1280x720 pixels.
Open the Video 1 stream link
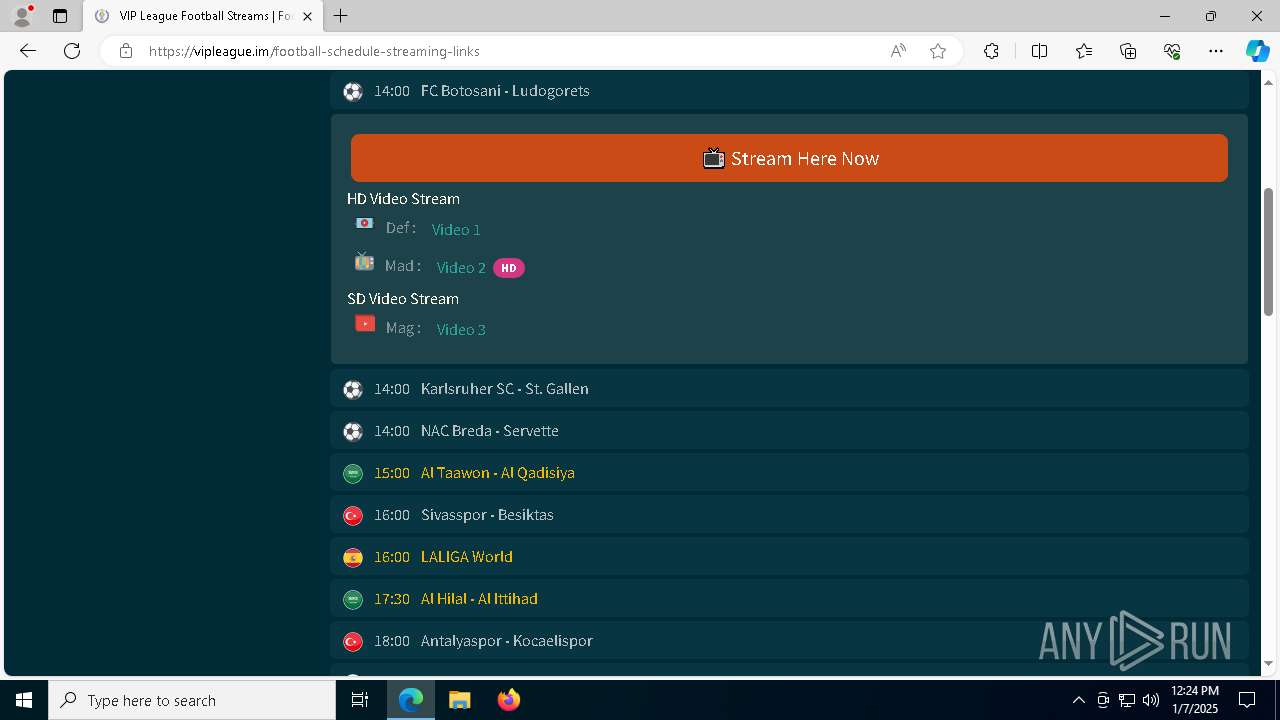click(x=456, y=230)
